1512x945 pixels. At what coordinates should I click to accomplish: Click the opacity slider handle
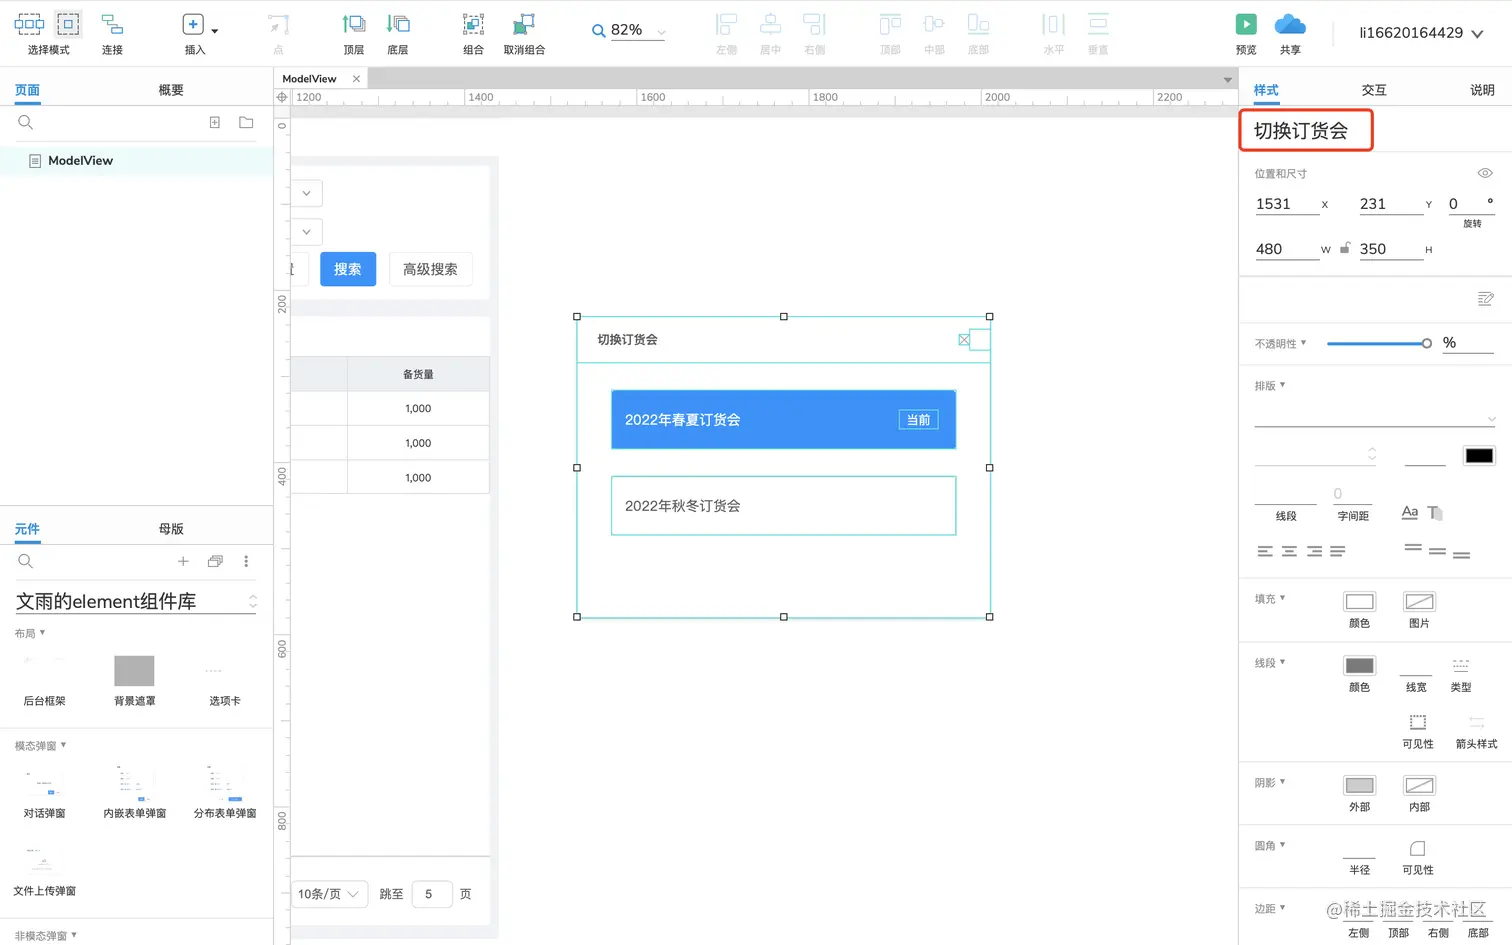click(x=1426, y=343)
